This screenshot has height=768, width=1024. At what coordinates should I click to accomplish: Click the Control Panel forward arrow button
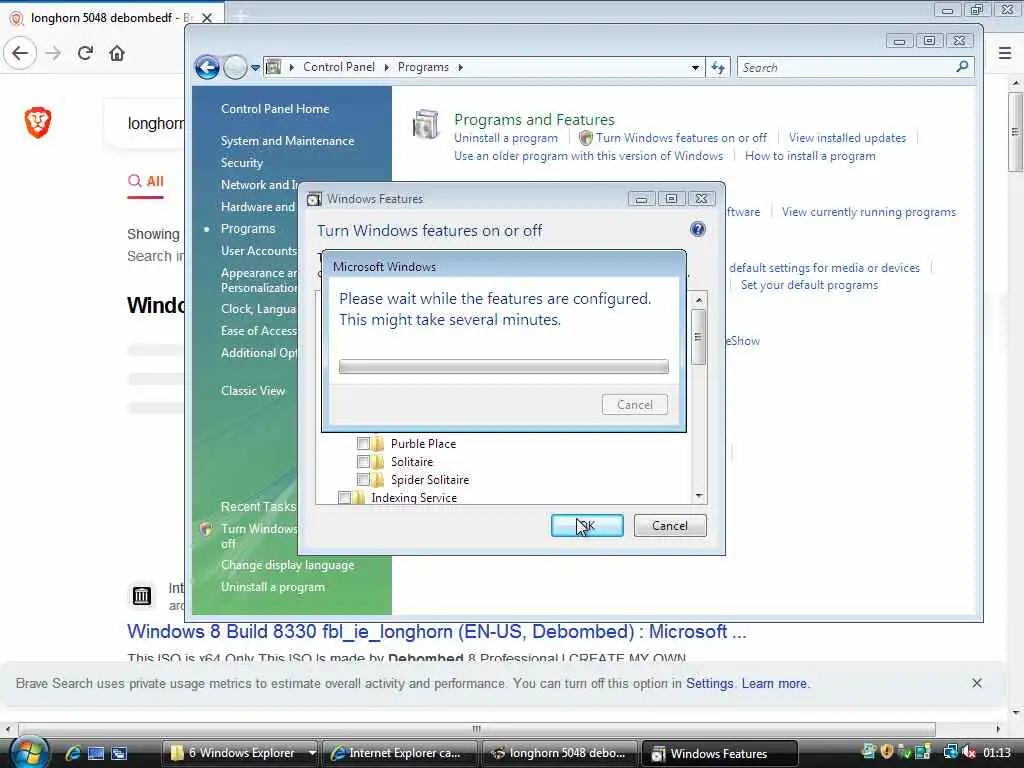[x=234, y=67]
